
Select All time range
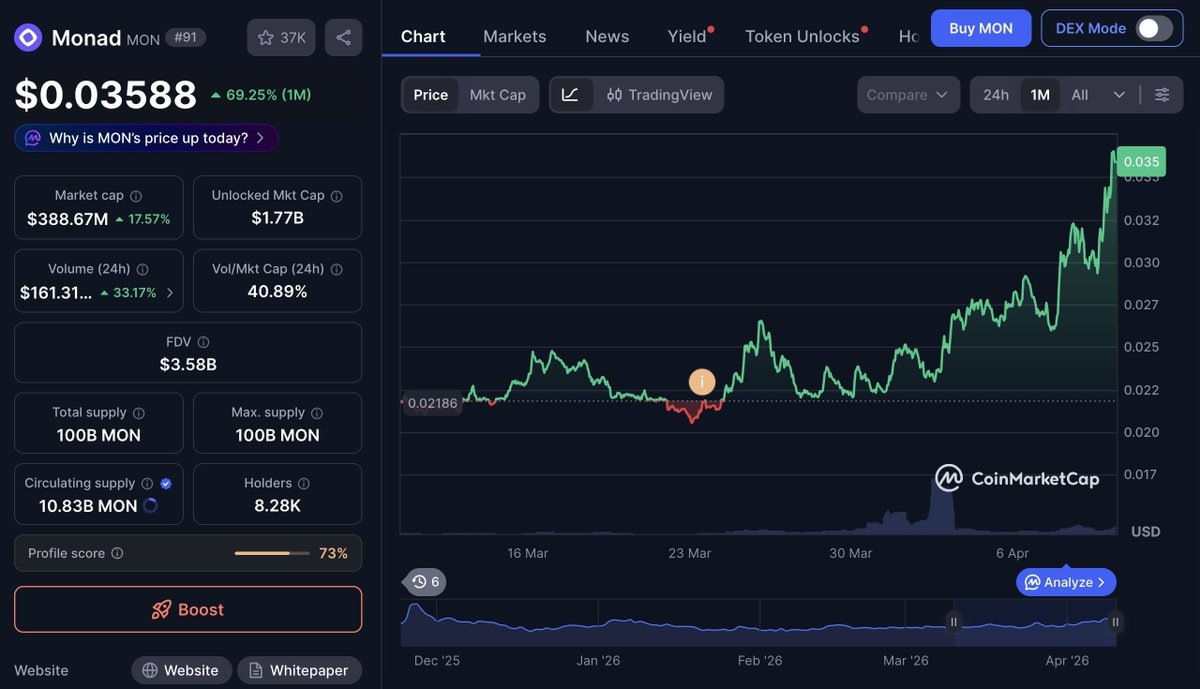1080,95
